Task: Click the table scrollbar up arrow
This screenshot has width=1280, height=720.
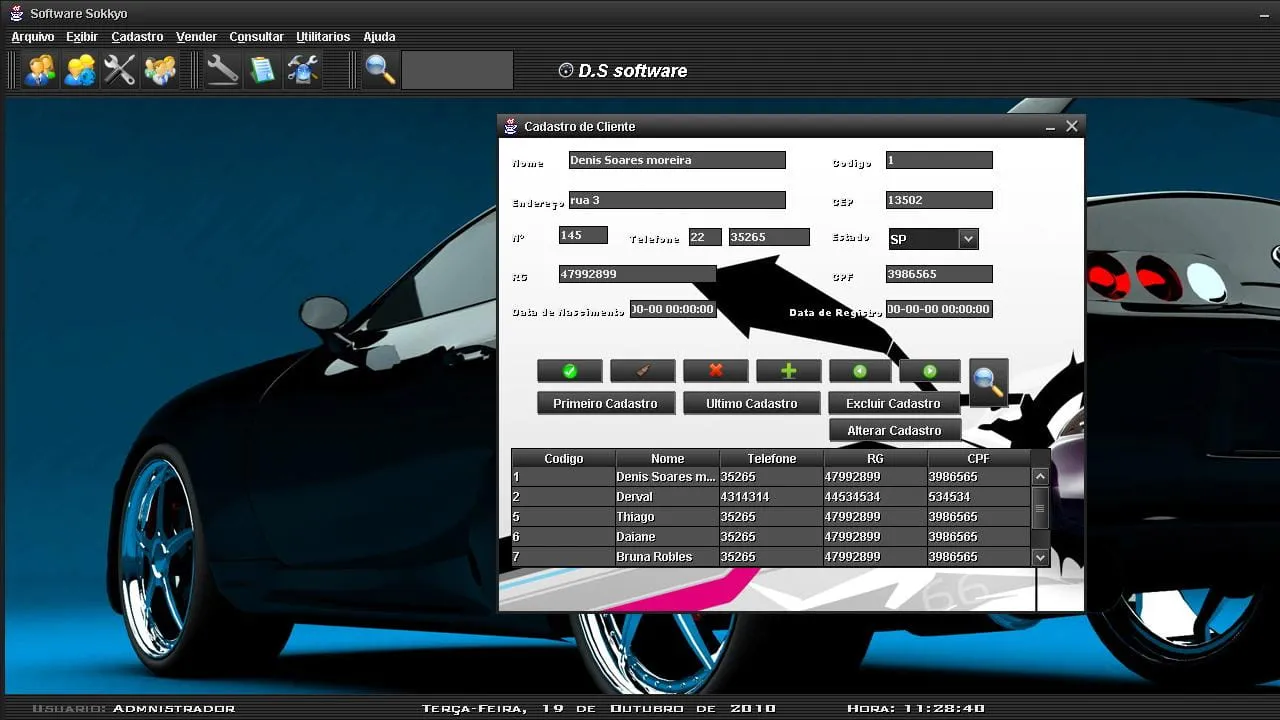Action: 1040,477
